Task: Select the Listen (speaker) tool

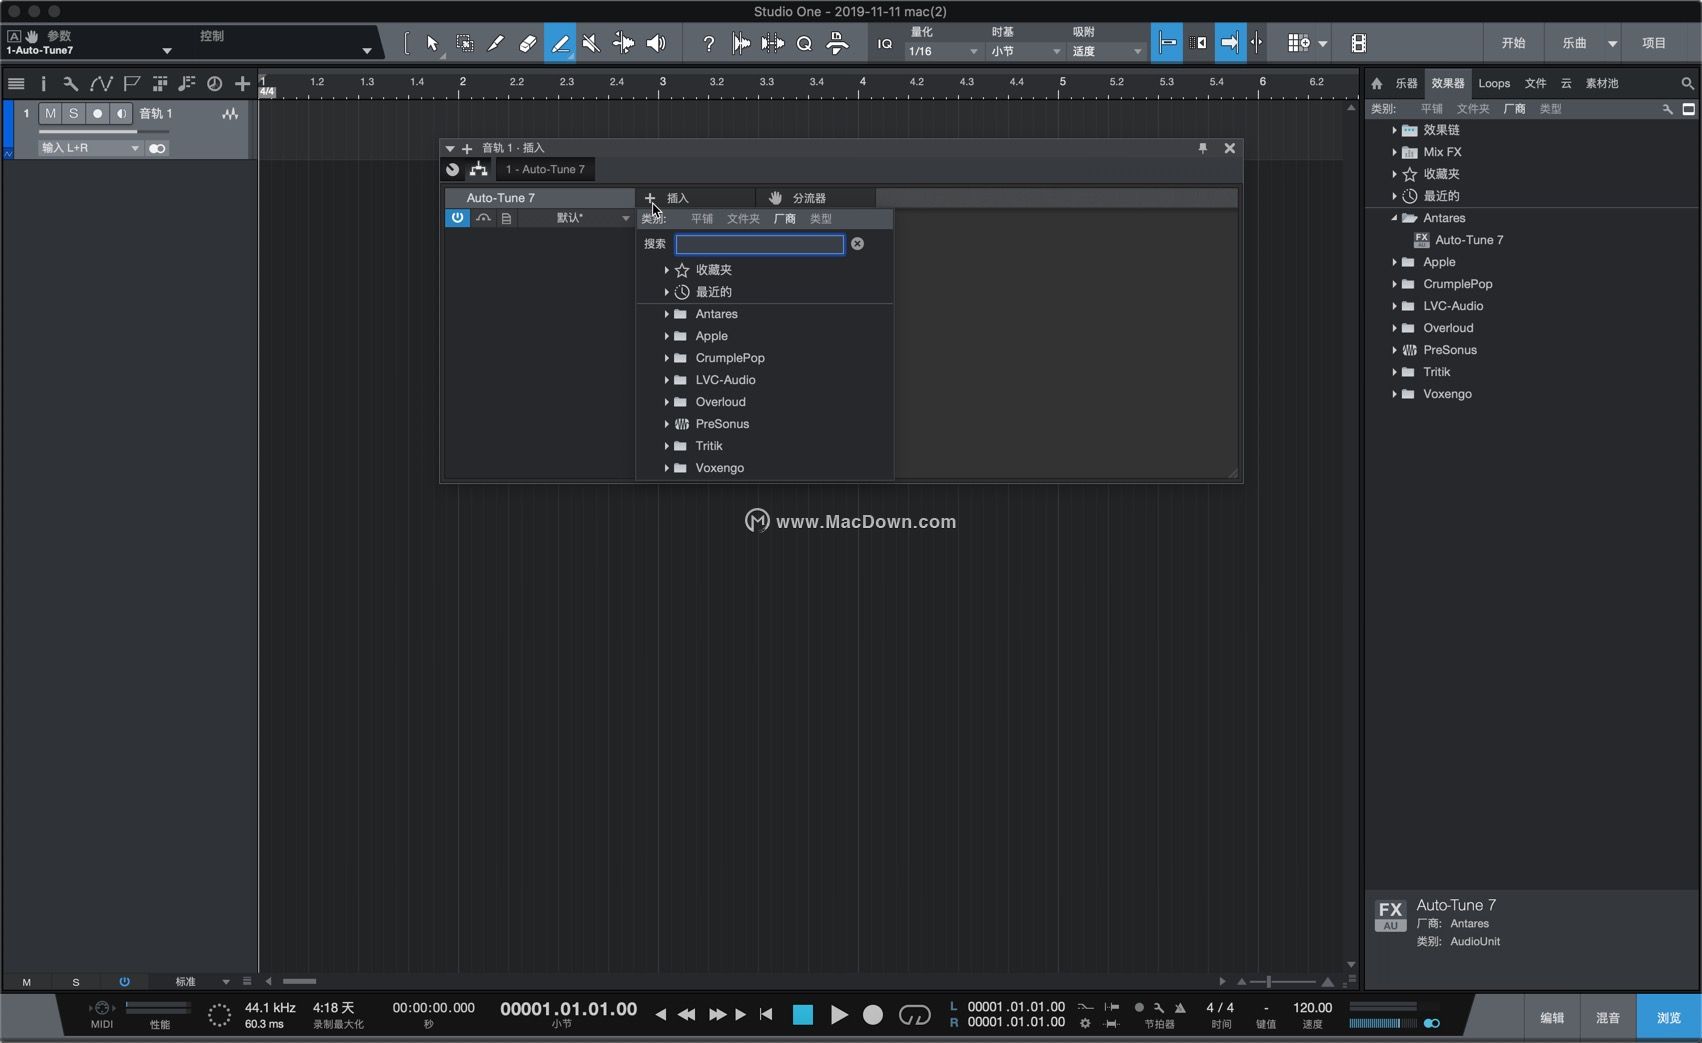Action: pos(656,43)
